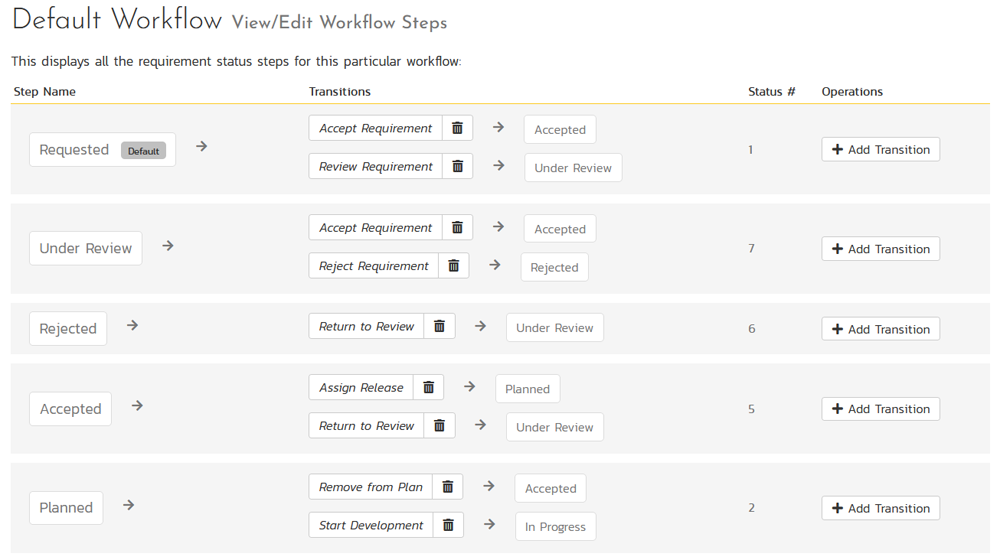Select the Rejected step name box

68,329
